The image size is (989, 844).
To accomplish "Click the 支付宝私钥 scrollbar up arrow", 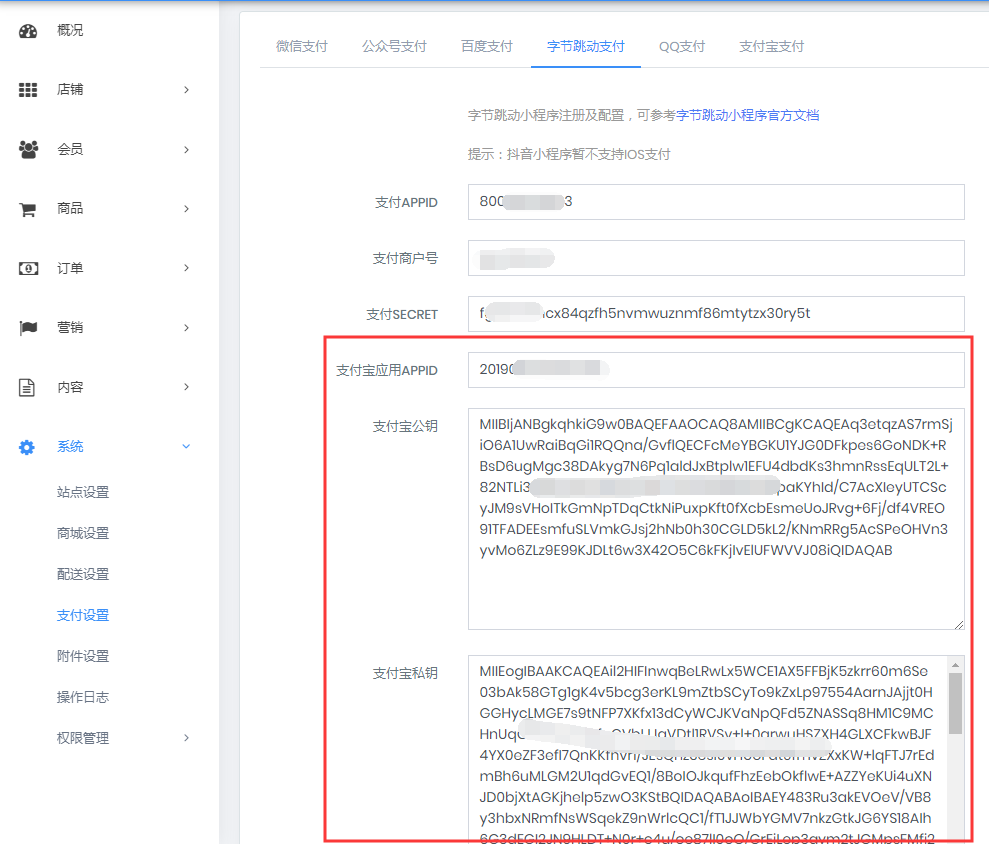I will coord(956,665).
